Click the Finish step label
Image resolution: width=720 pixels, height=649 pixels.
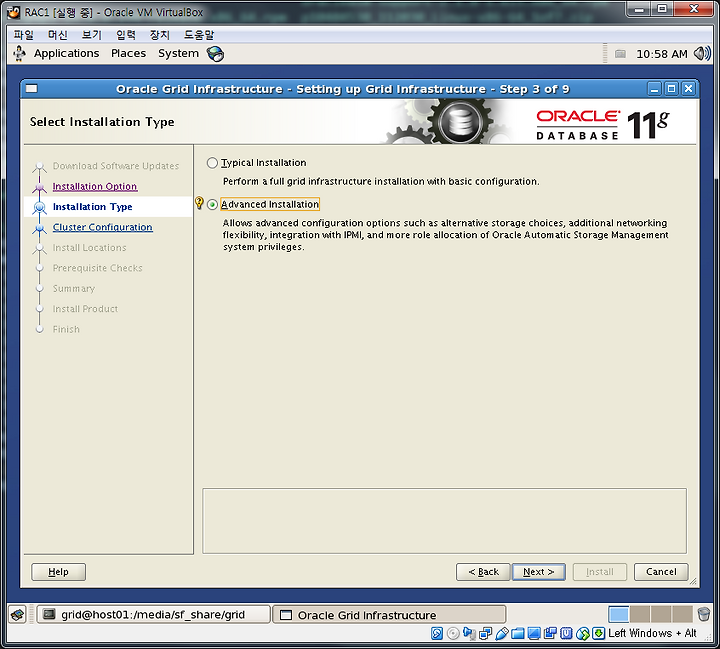[66, 329]
